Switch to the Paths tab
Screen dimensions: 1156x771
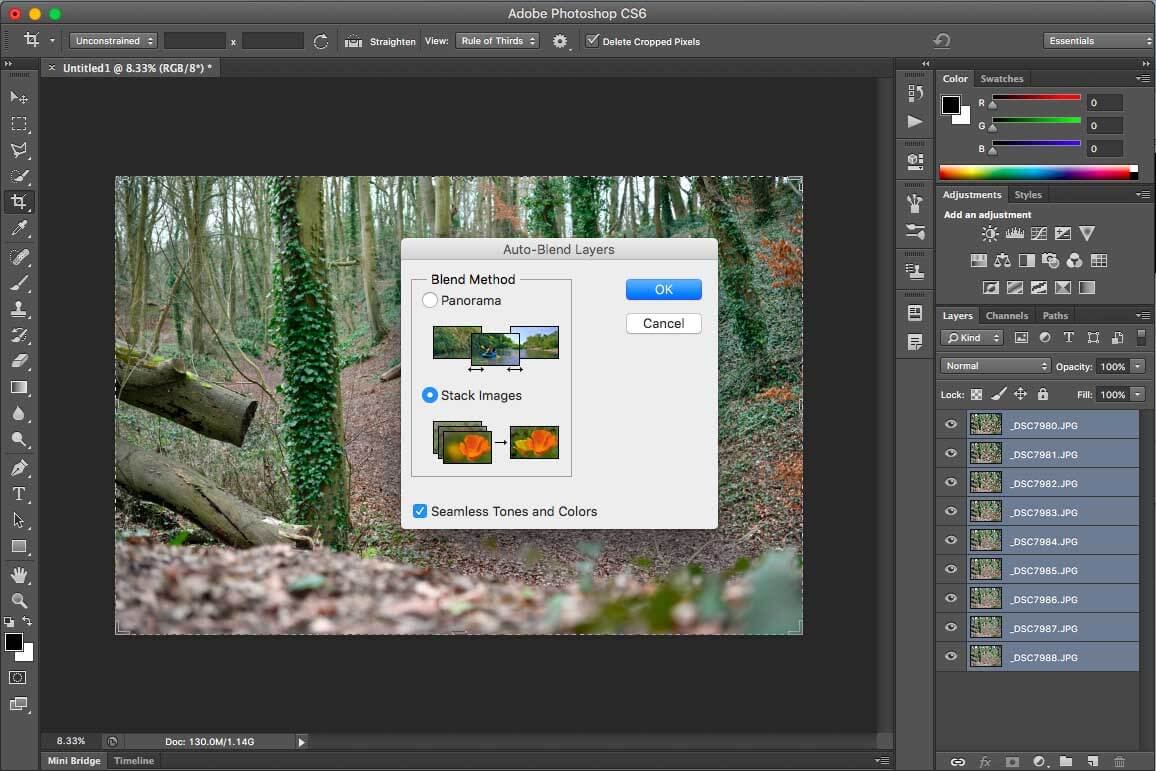pos(1055,315)
